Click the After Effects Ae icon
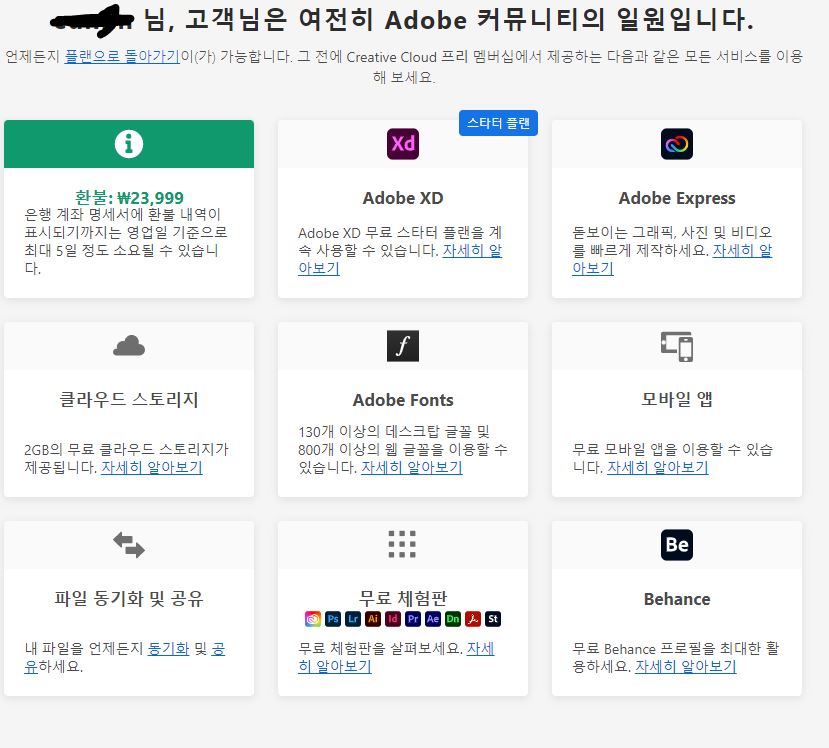The image size is (829, 748). (433, 619)
